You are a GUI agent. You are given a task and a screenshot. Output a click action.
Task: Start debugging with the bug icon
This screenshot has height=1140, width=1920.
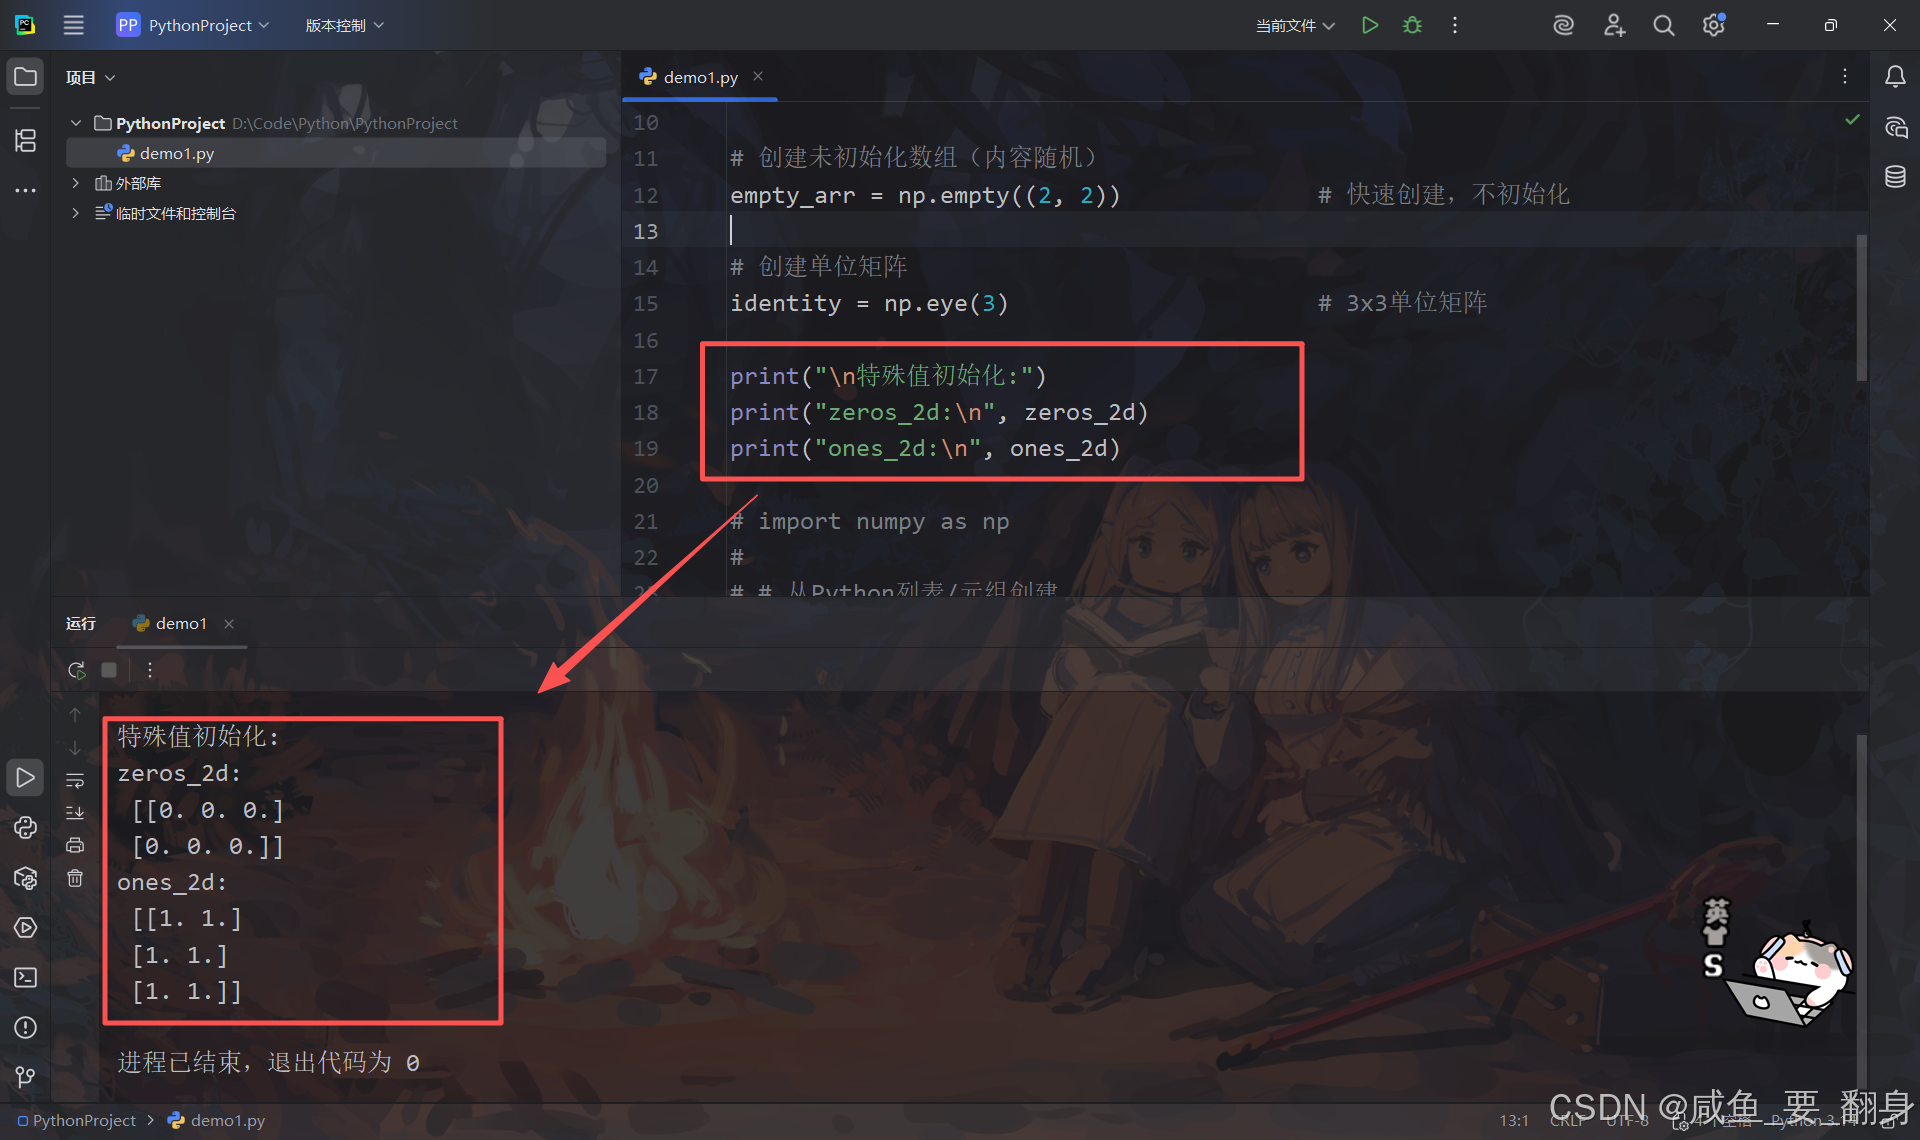click(x=1412, y=25)
